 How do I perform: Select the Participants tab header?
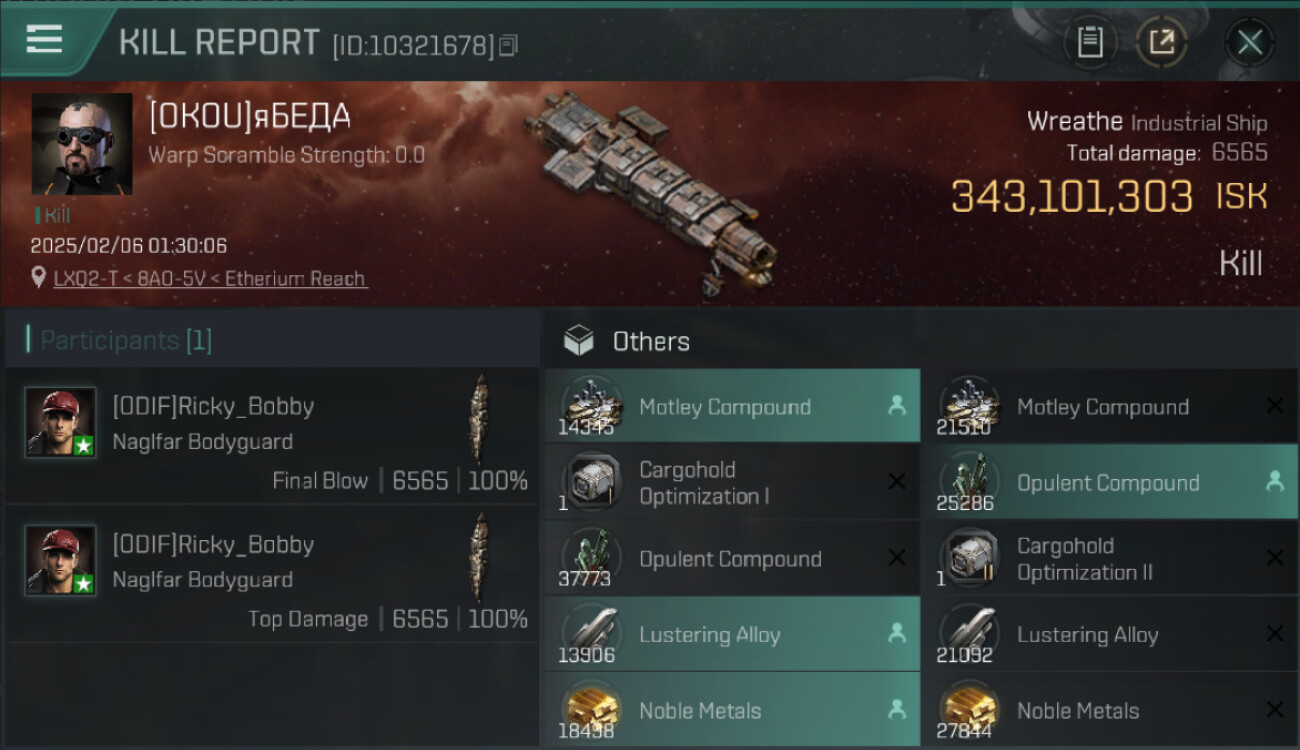(126, 340)
